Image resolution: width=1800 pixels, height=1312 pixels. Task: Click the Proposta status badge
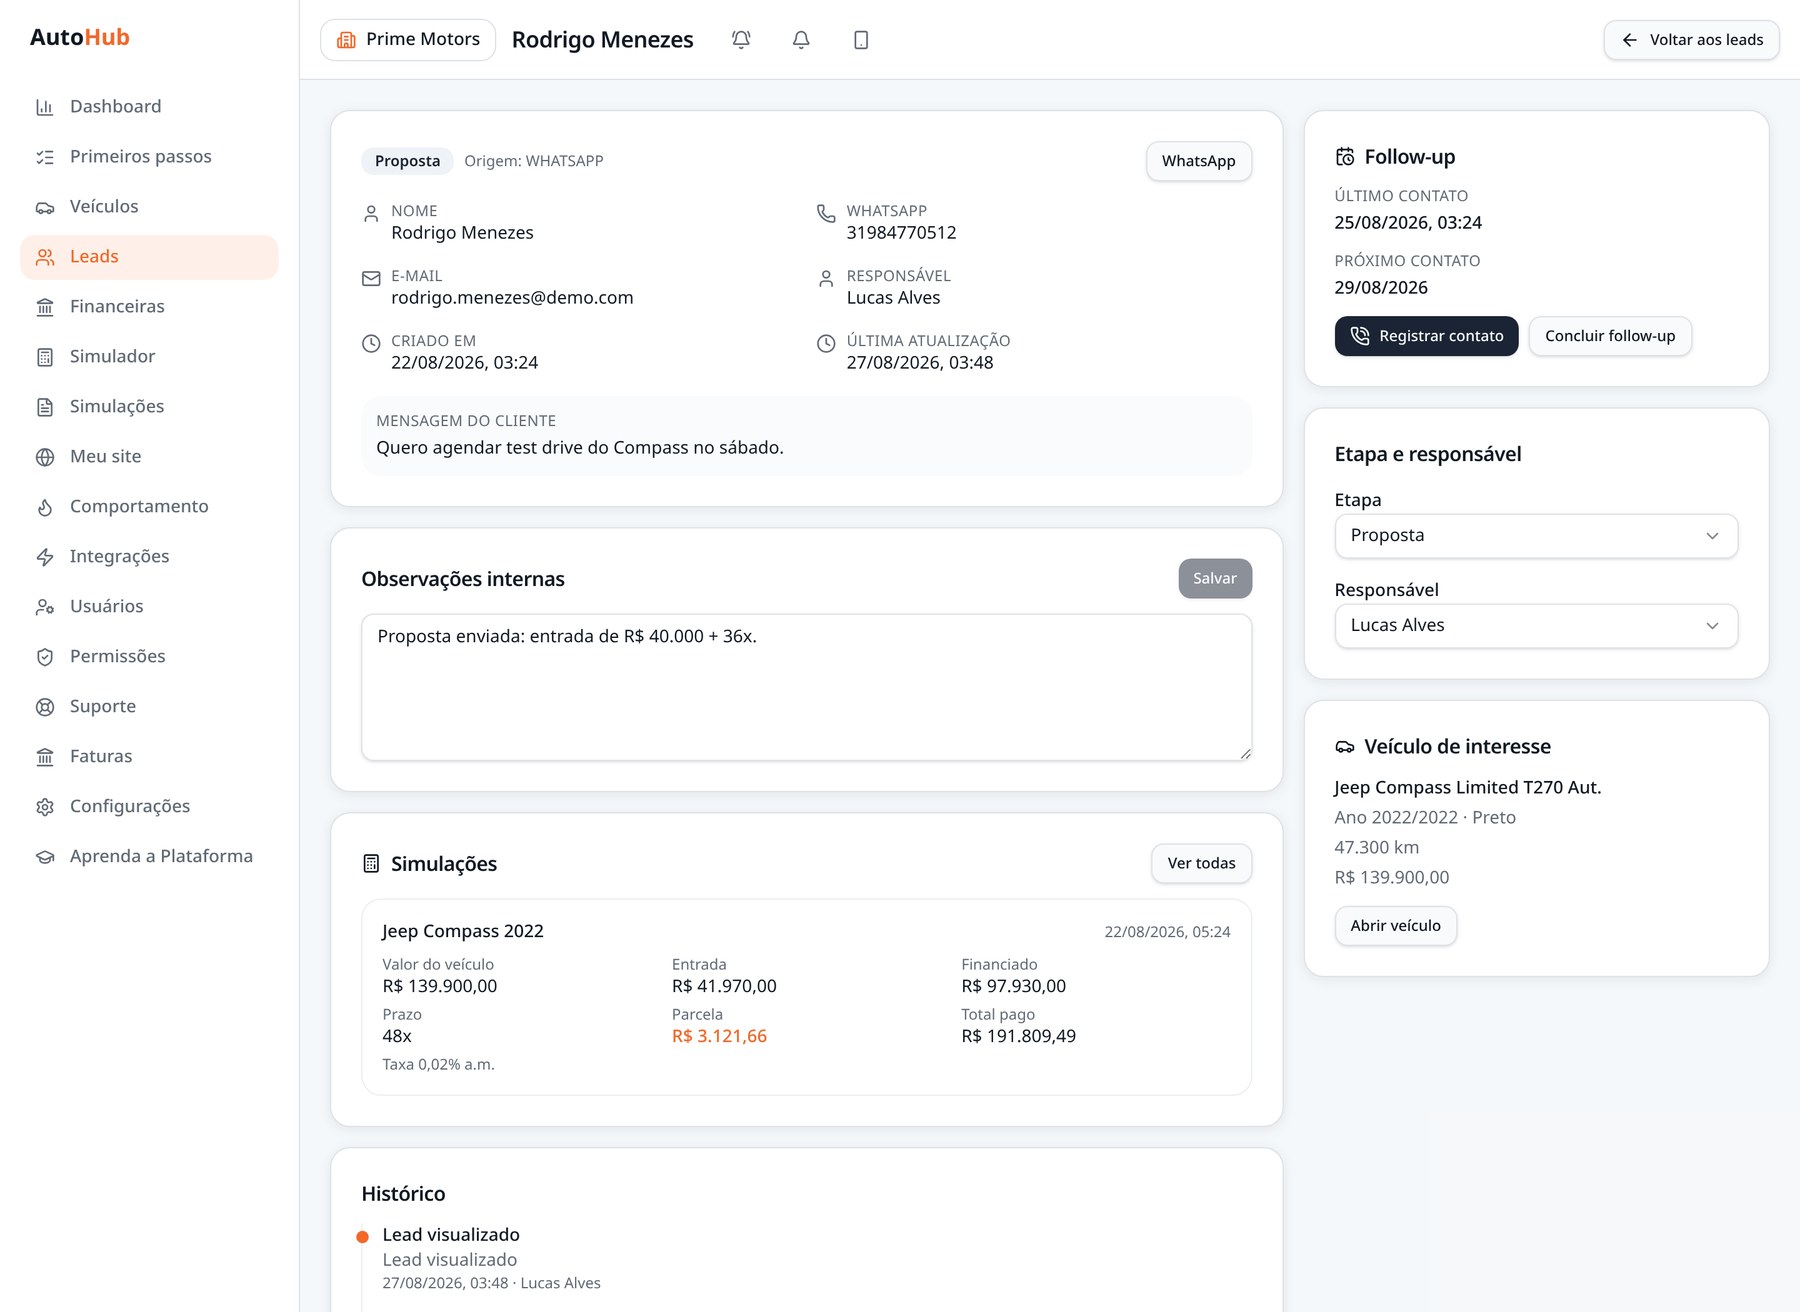tap(407, 161)
